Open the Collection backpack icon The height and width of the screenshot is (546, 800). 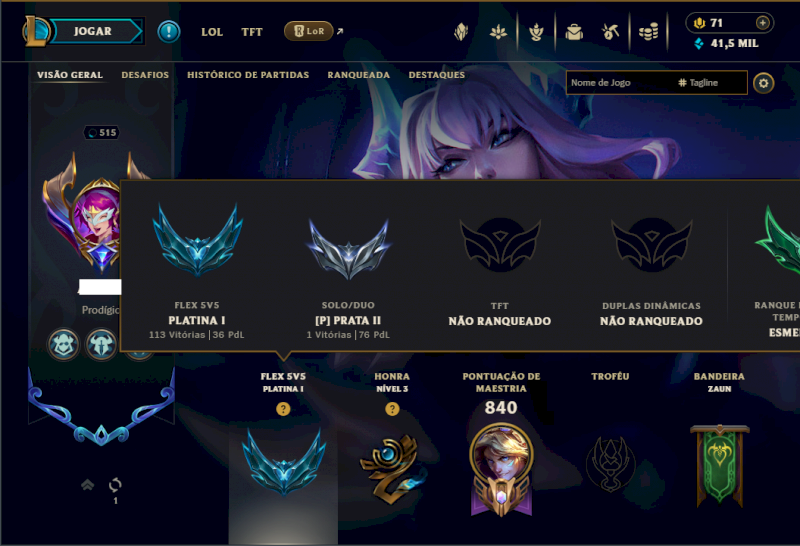click(x=574, y=32)
